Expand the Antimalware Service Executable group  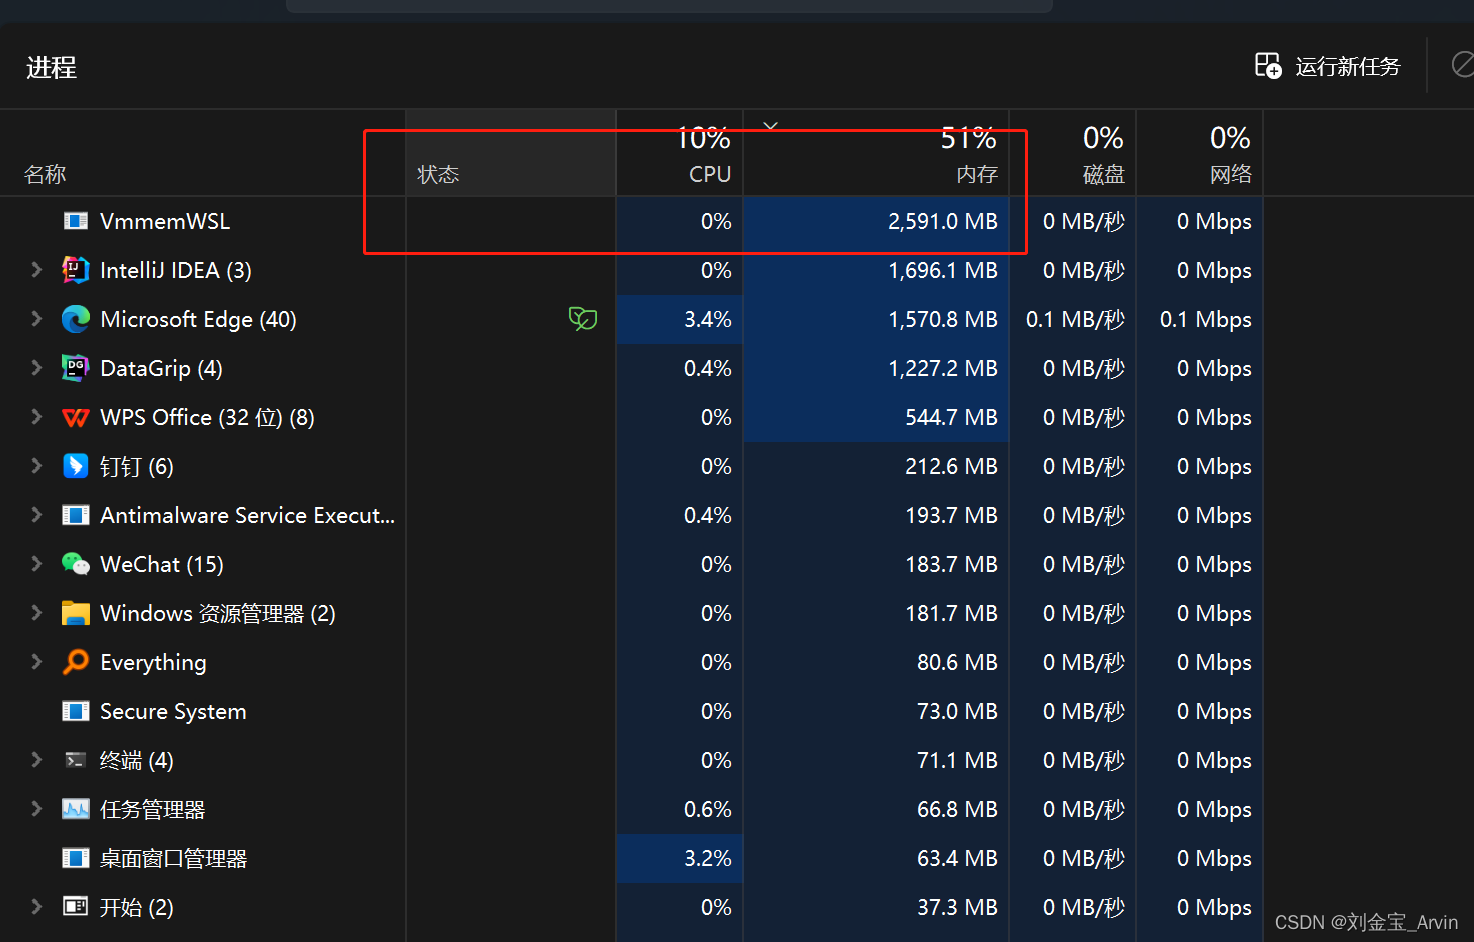pos(37,514)
